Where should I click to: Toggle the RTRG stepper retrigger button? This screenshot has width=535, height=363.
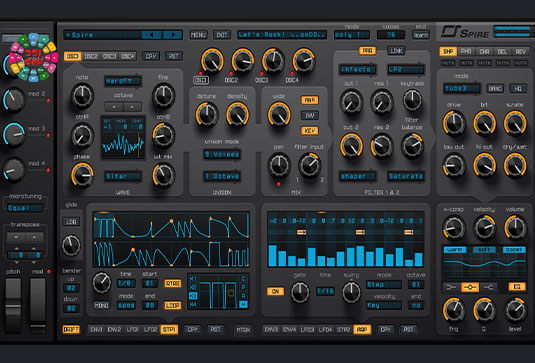coord(173,284)
